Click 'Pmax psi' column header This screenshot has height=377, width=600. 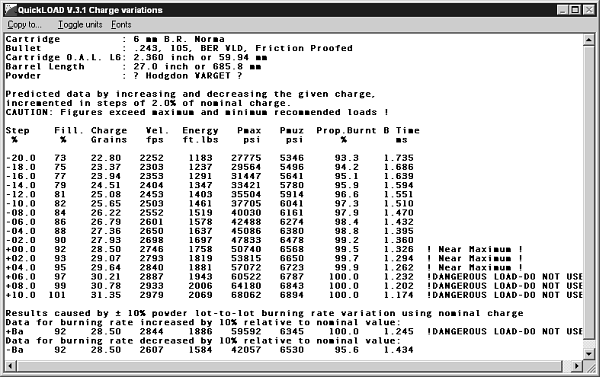[x=249, y=135]
